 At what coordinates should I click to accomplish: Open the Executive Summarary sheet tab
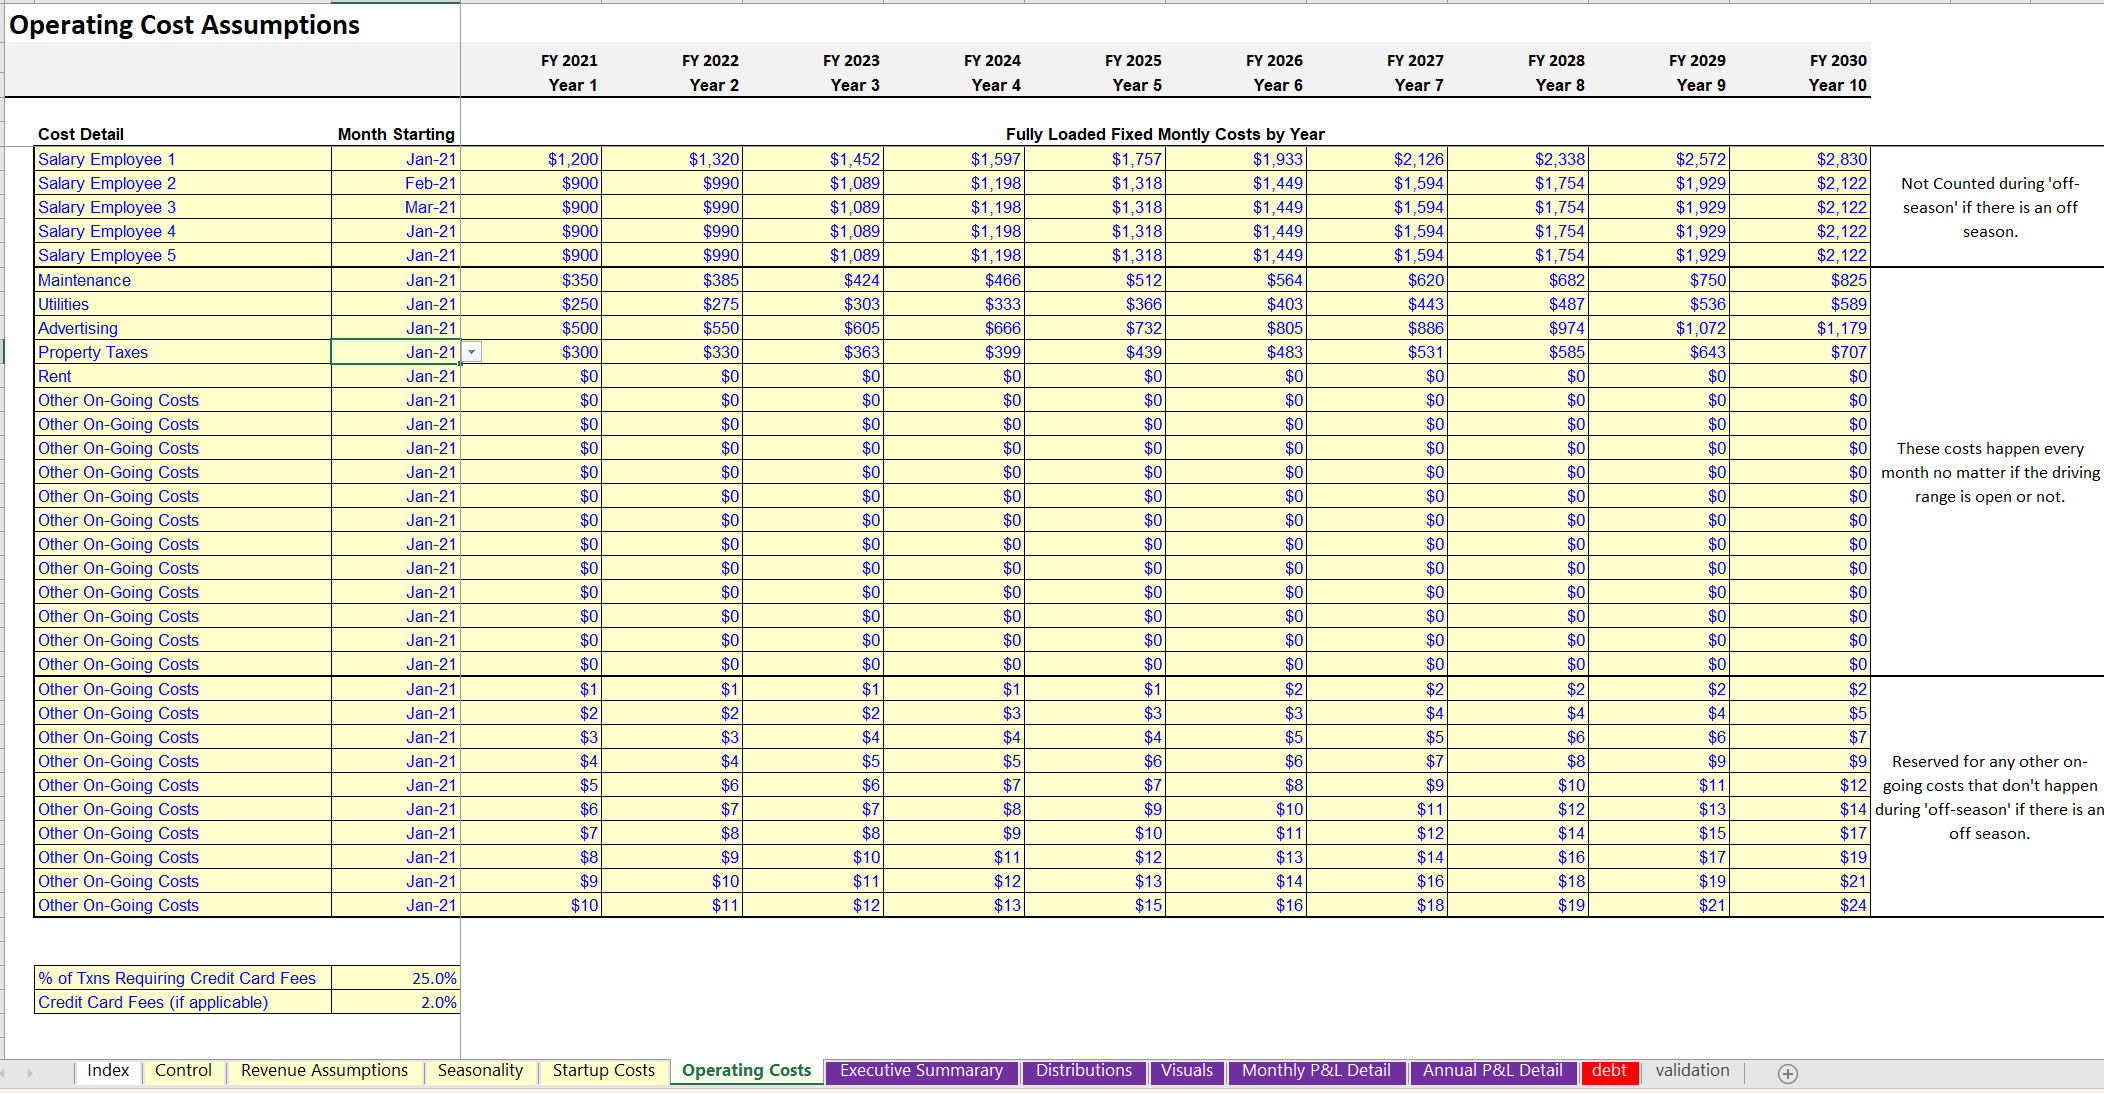(x=921, y=1070)
